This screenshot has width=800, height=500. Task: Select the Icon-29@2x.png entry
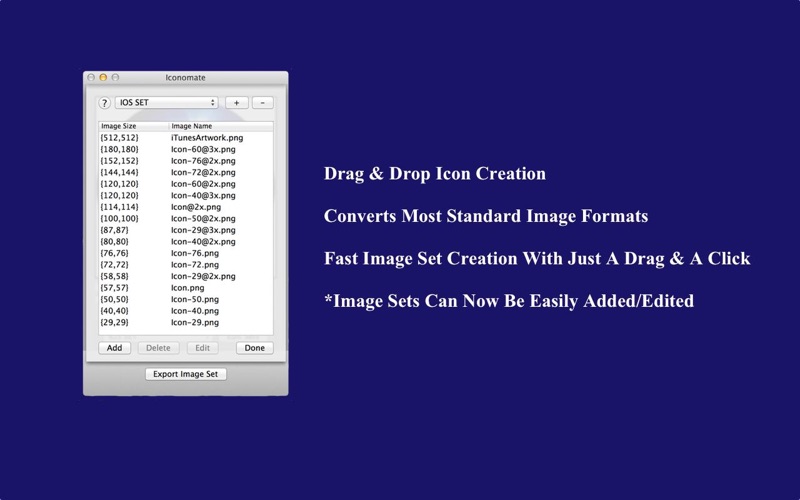click(203, 276)
